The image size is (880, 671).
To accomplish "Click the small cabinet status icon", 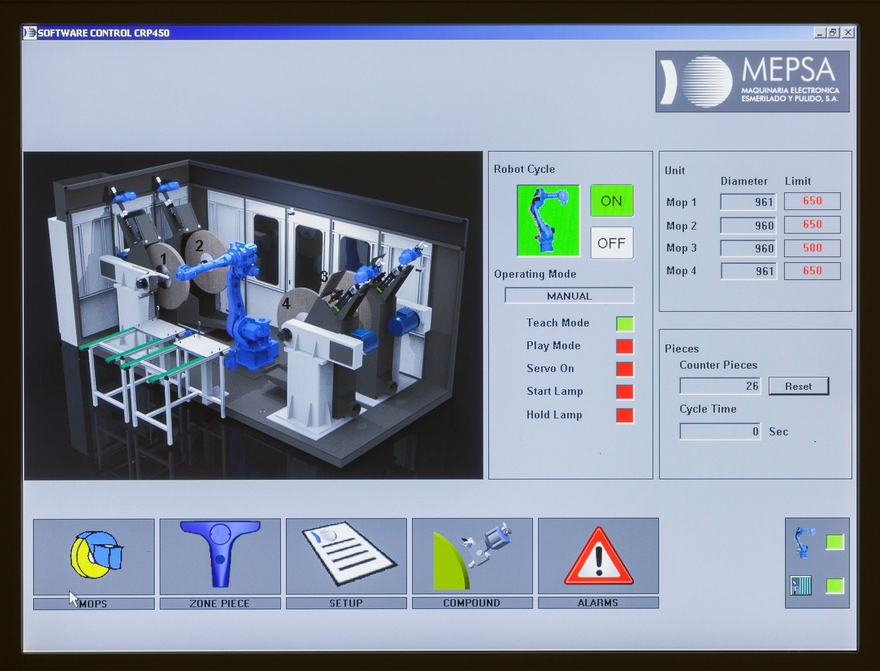I will (801, 586).
